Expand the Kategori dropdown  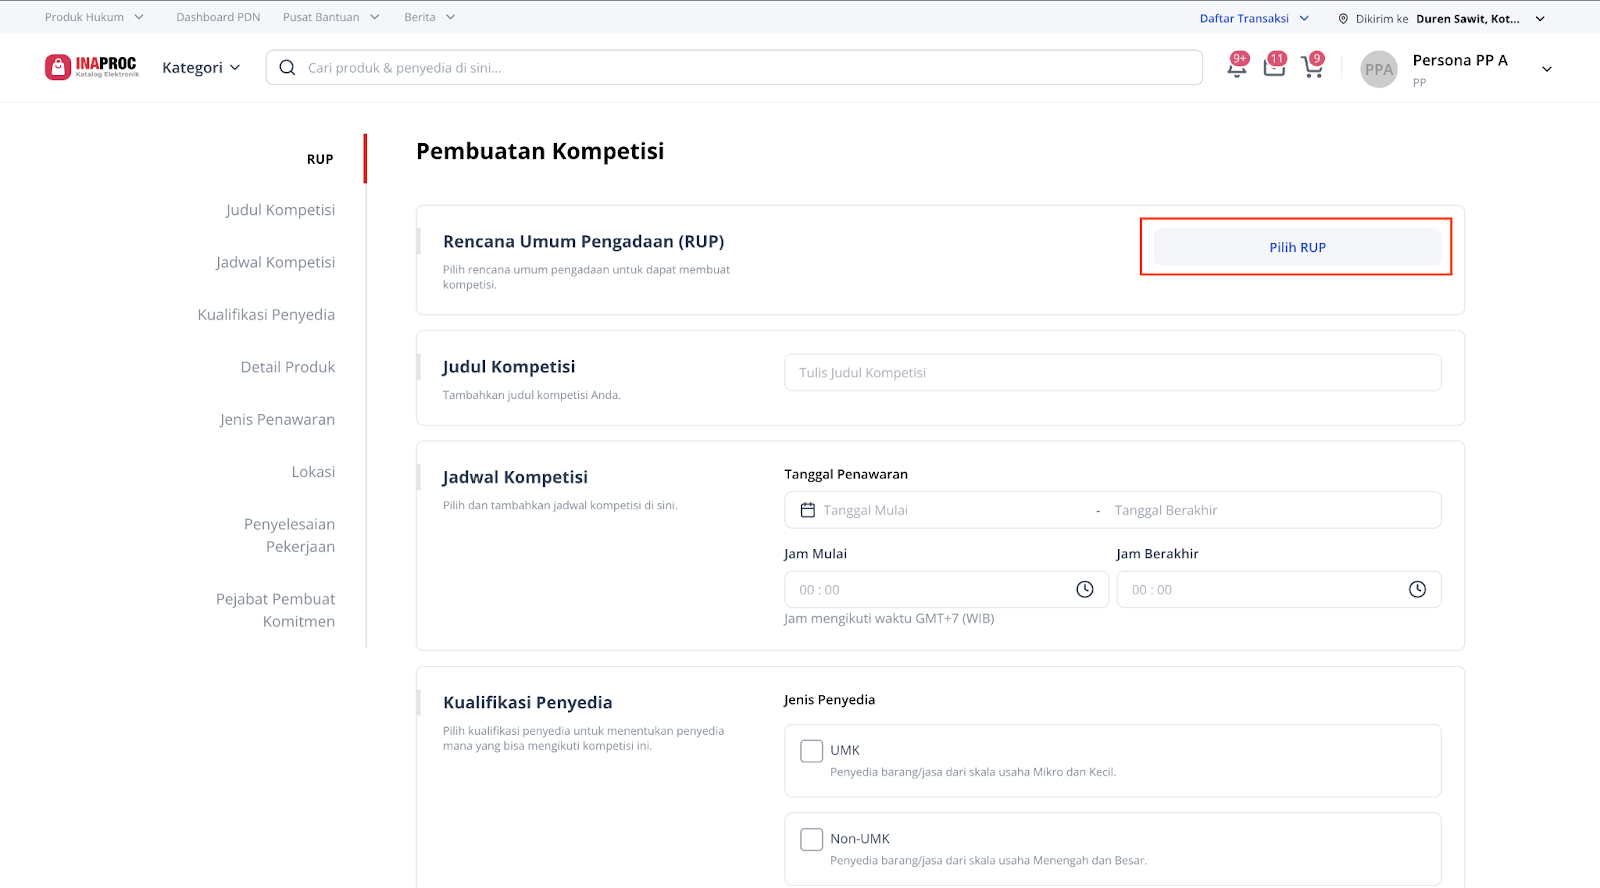point(201,68)
